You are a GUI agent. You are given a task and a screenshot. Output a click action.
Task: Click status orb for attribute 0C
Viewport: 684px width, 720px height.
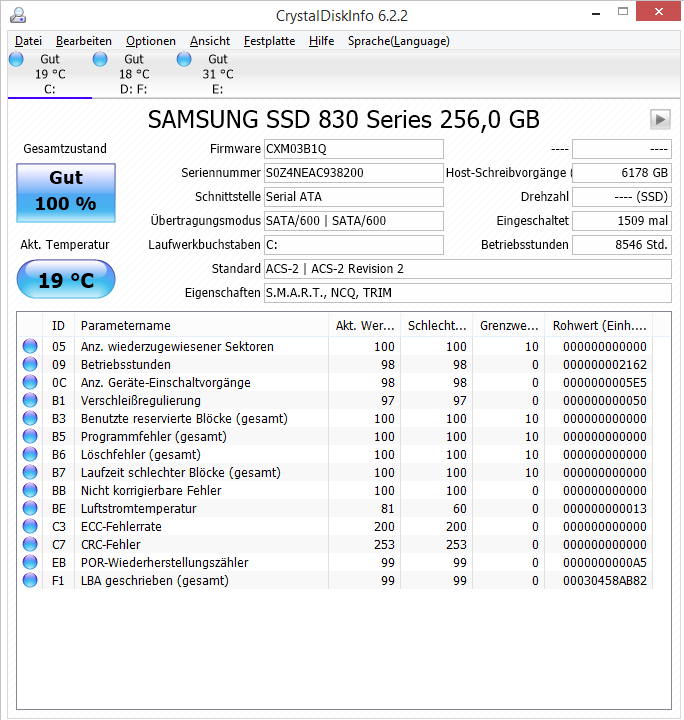pos(30,382)
